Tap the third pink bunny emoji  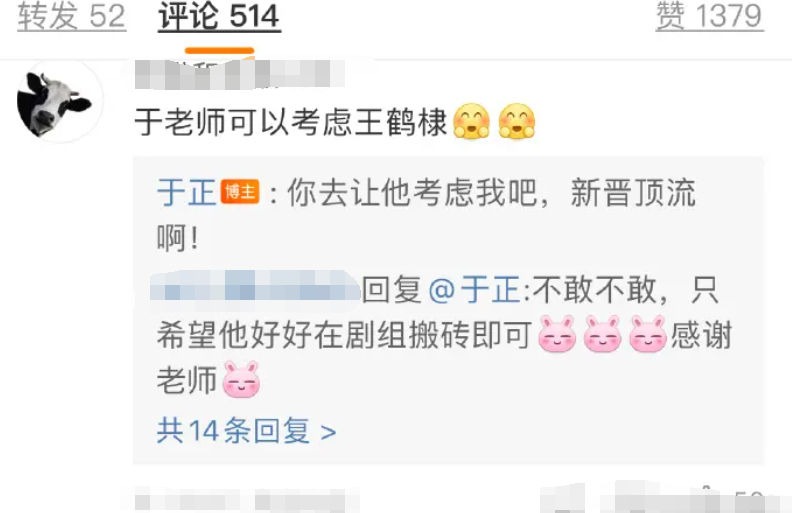(x=648, y=334)
